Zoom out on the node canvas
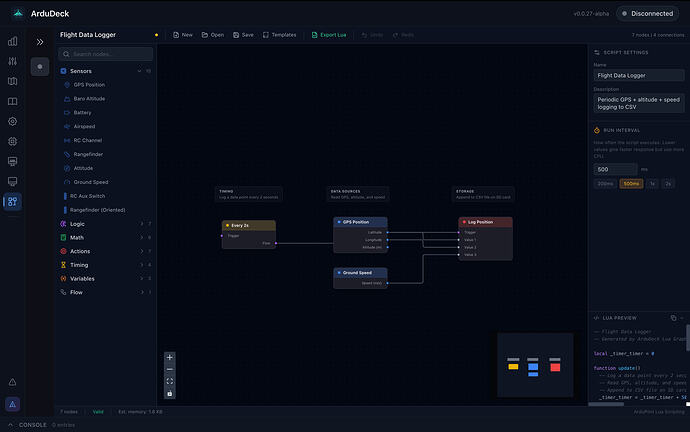This screenshot has height=432, width=690. pyautogui.click(x=170, y=369)
